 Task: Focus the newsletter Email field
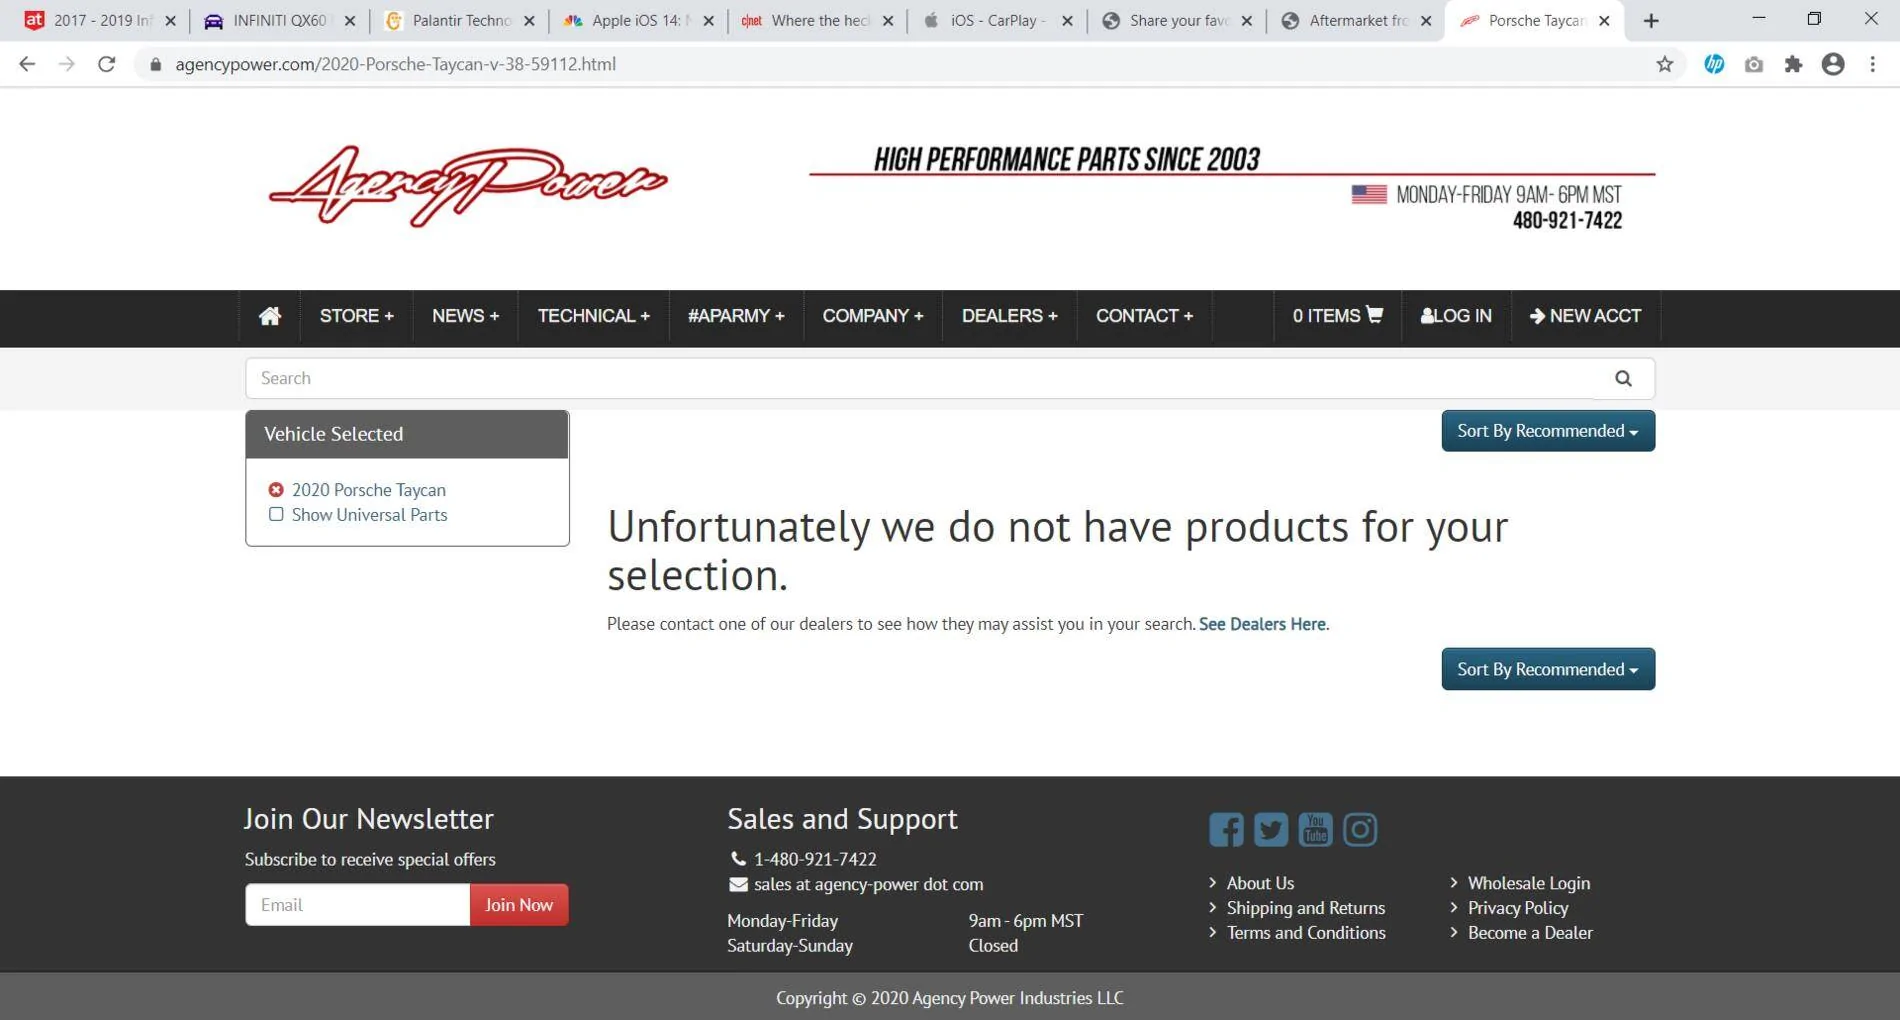pyautogui.click(x=357, y=905)
